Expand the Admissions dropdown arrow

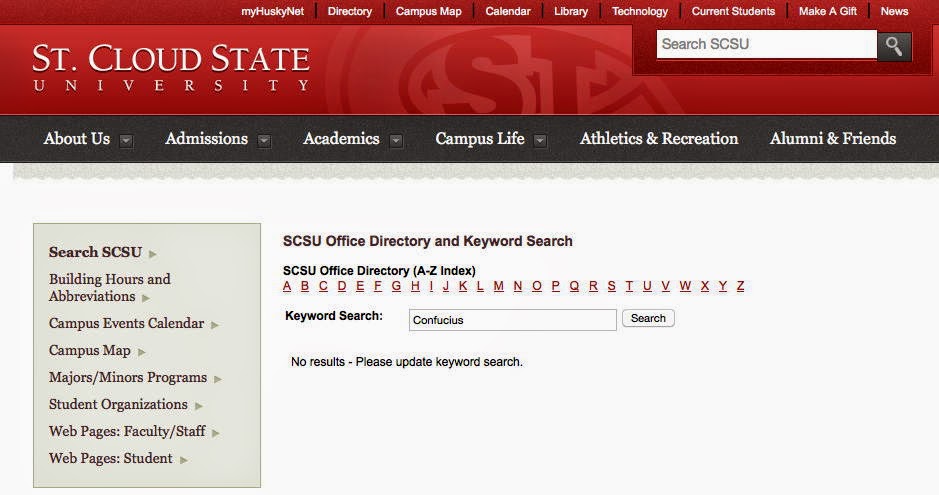[x=264, y=141]
